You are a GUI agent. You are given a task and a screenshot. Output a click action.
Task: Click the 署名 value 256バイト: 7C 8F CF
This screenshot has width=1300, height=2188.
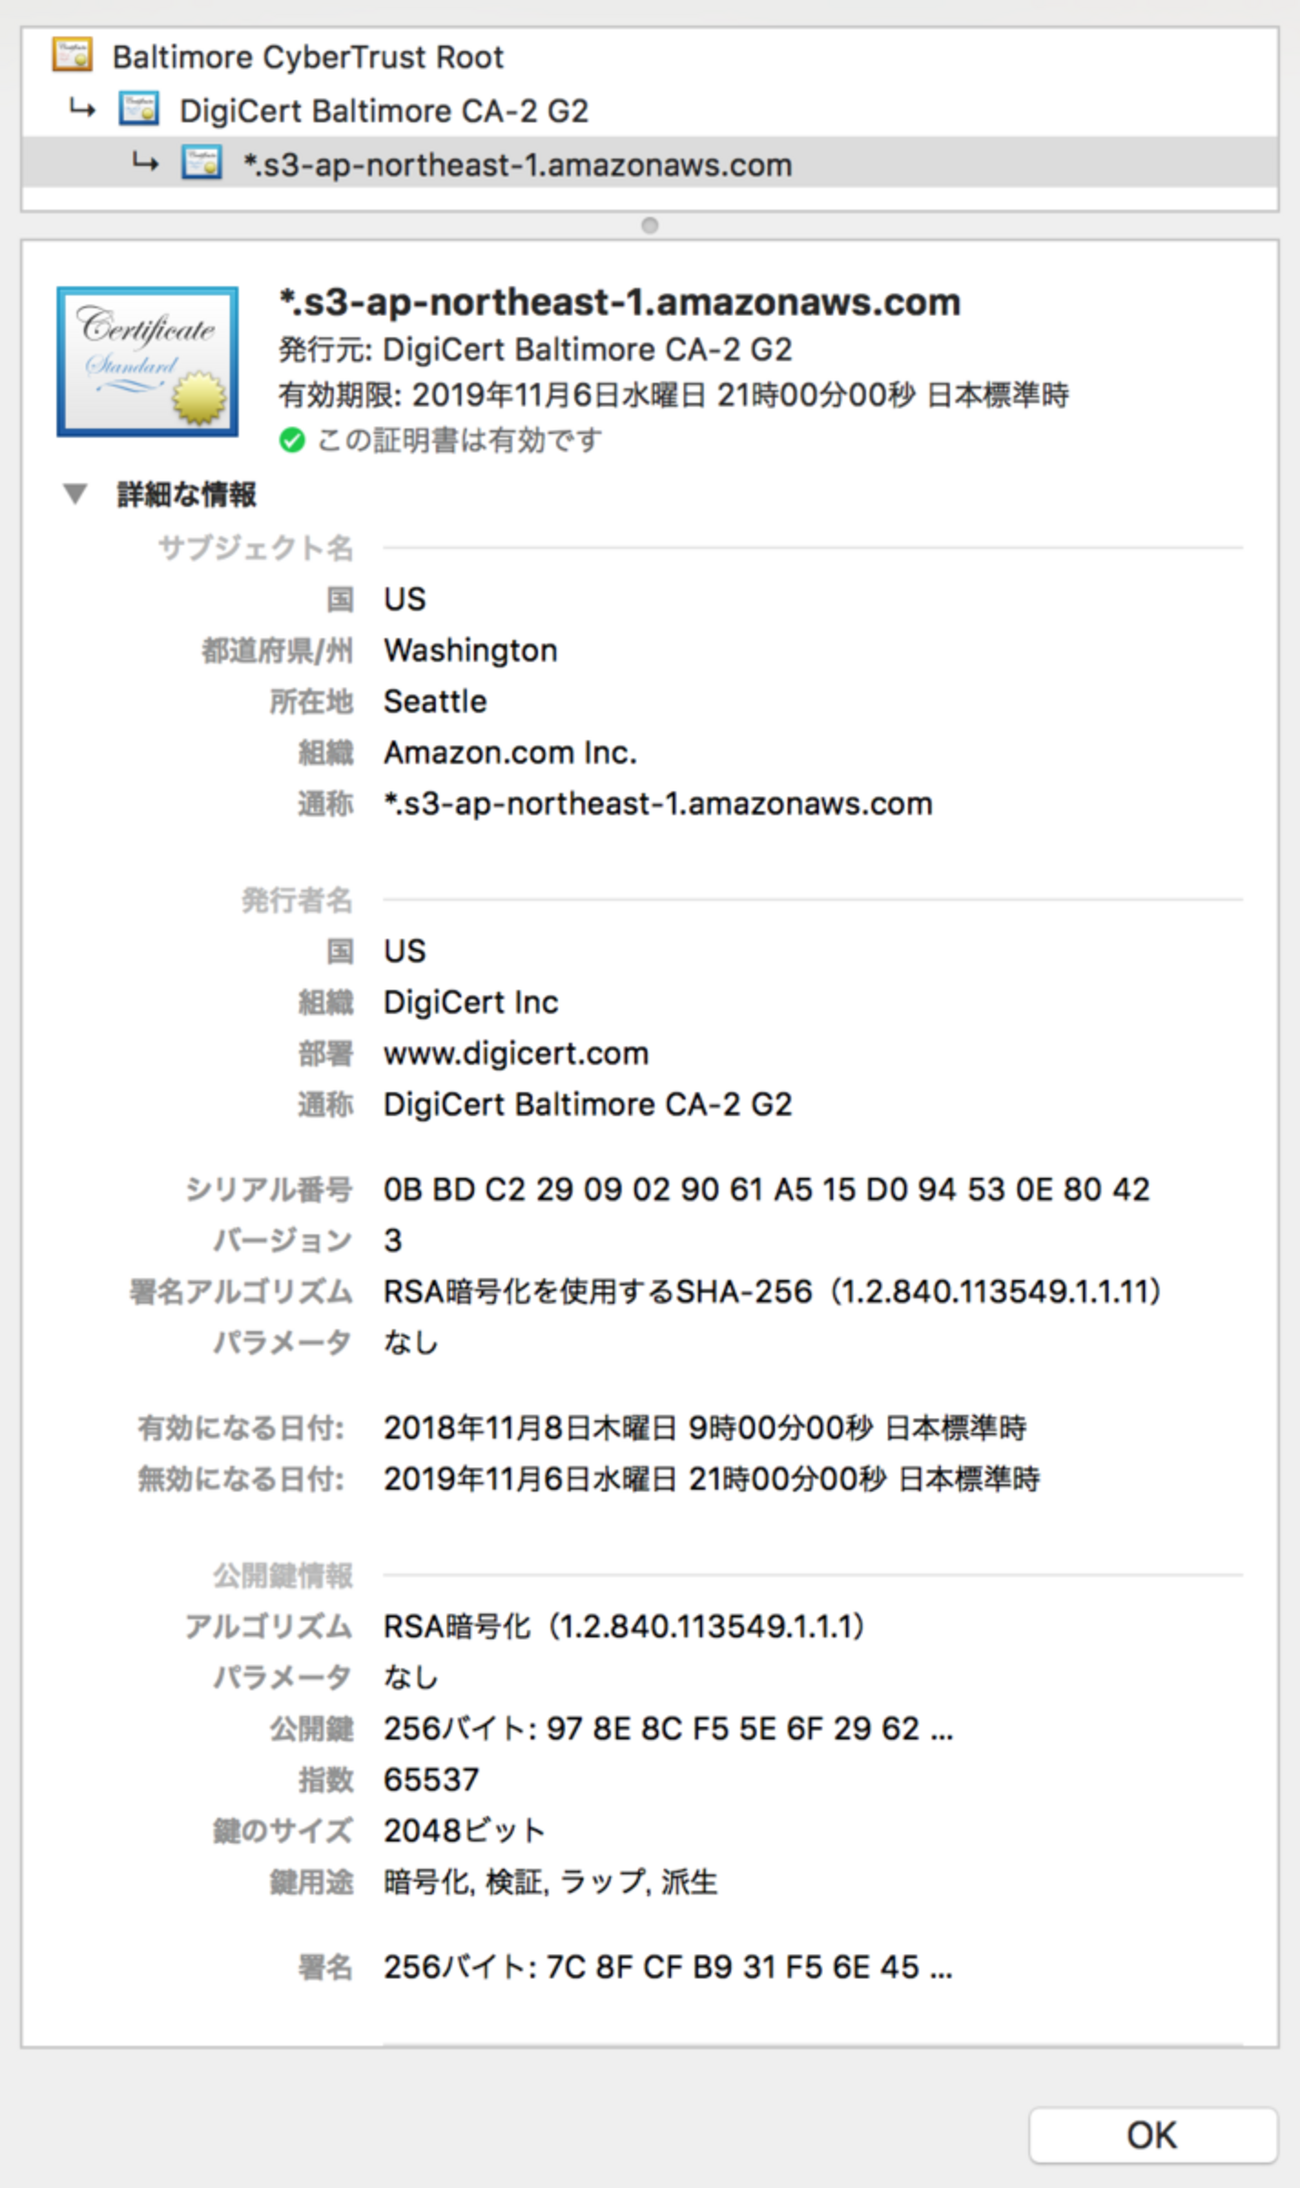[669, 1967]
